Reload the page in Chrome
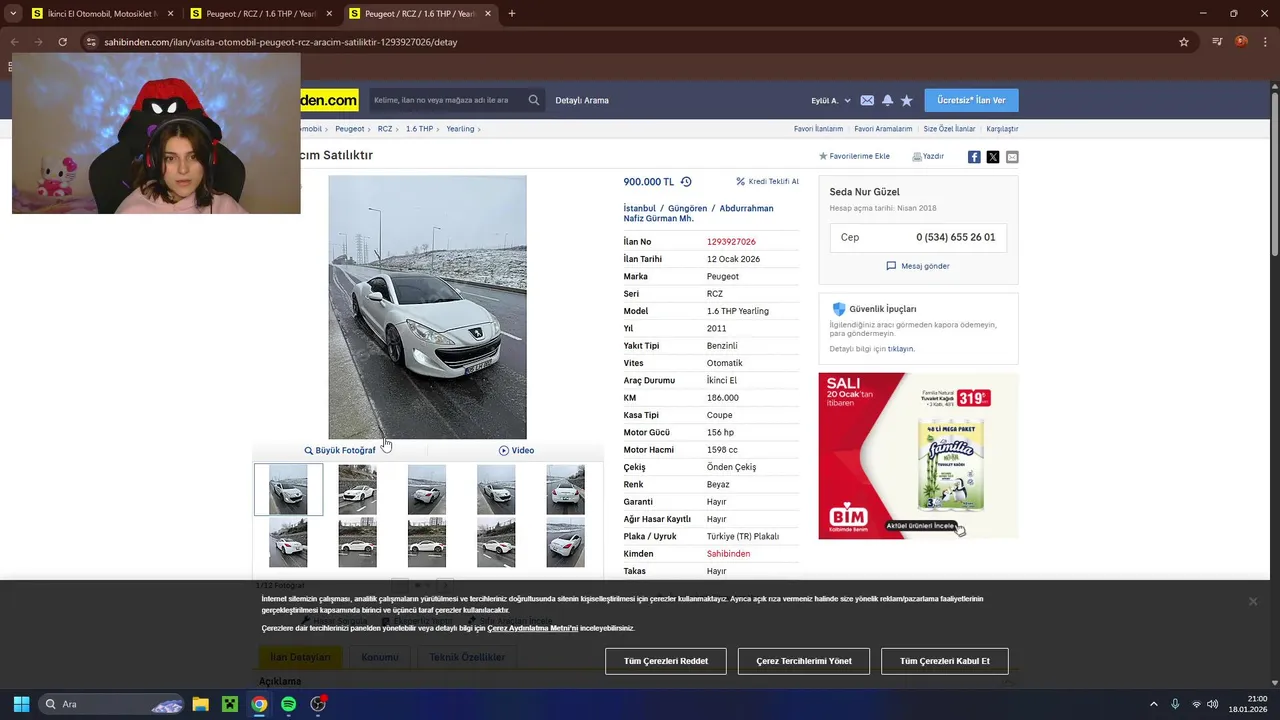Image resolution: width=1280 pixels, height=720 pixels. coord(62,42)
